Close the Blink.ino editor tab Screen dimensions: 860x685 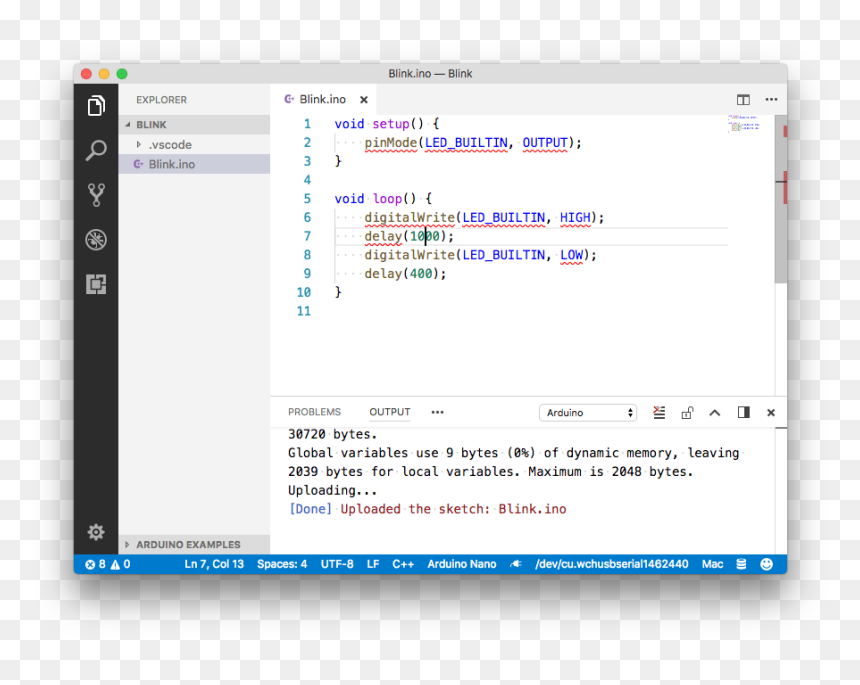point(364,100)
